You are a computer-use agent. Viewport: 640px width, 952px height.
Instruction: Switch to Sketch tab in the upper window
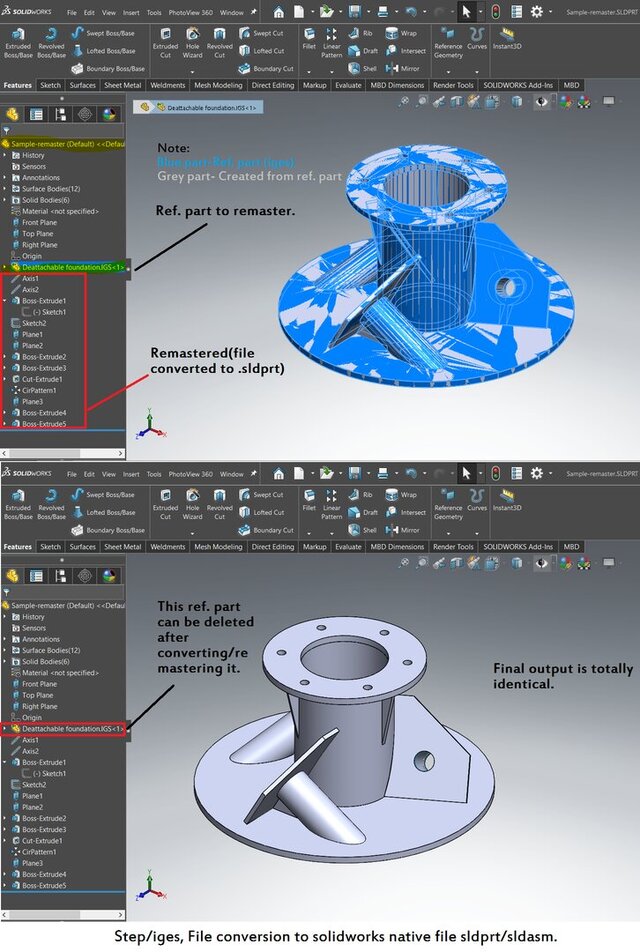click(x=50, y=86)
